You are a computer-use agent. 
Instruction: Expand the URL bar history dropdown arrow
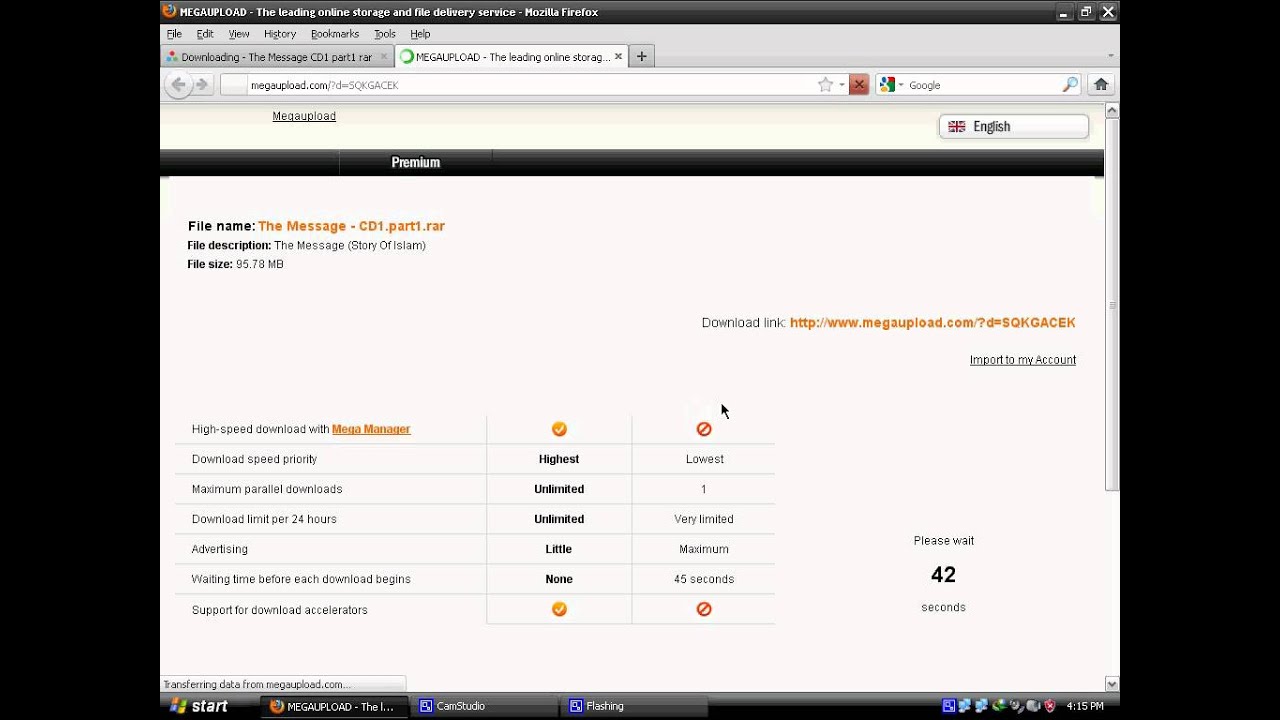(x=841, y=85)
